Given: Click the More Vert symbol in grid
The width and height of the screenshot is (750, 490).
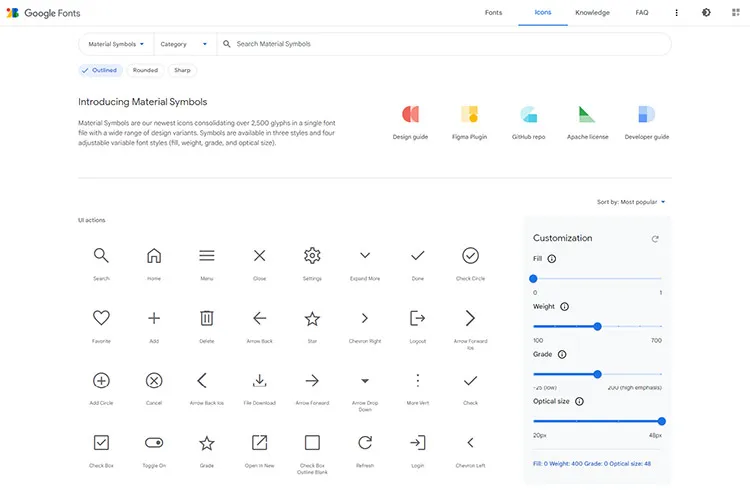Looking at the screenshot, I should pos(418,380).
